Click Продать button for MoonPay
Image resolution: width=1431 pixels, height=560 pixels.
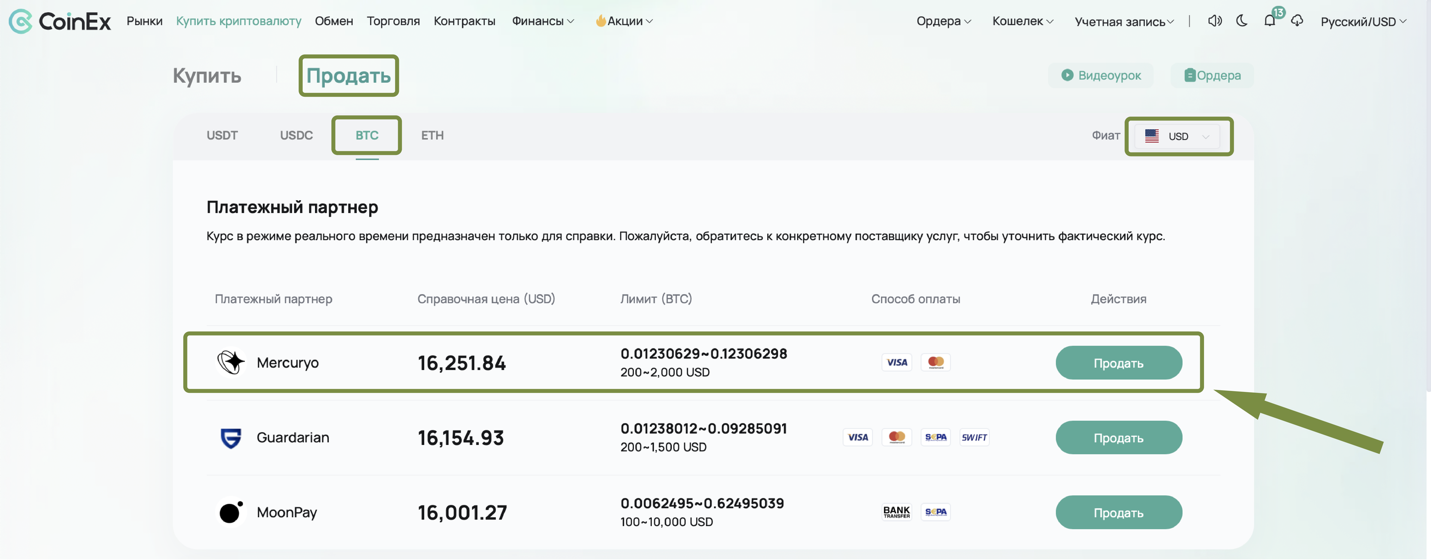click(x=1119, y=512)
